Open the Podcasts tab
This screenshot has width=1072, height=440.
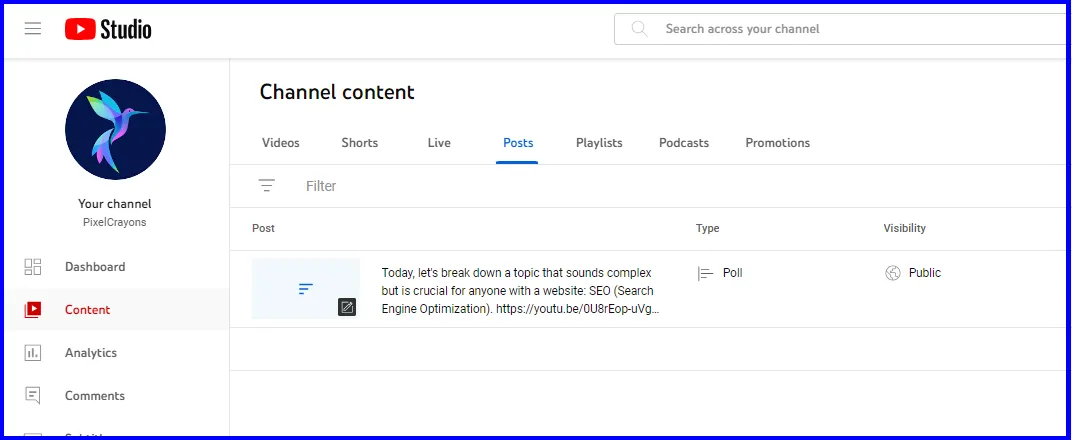click(684, 143)
